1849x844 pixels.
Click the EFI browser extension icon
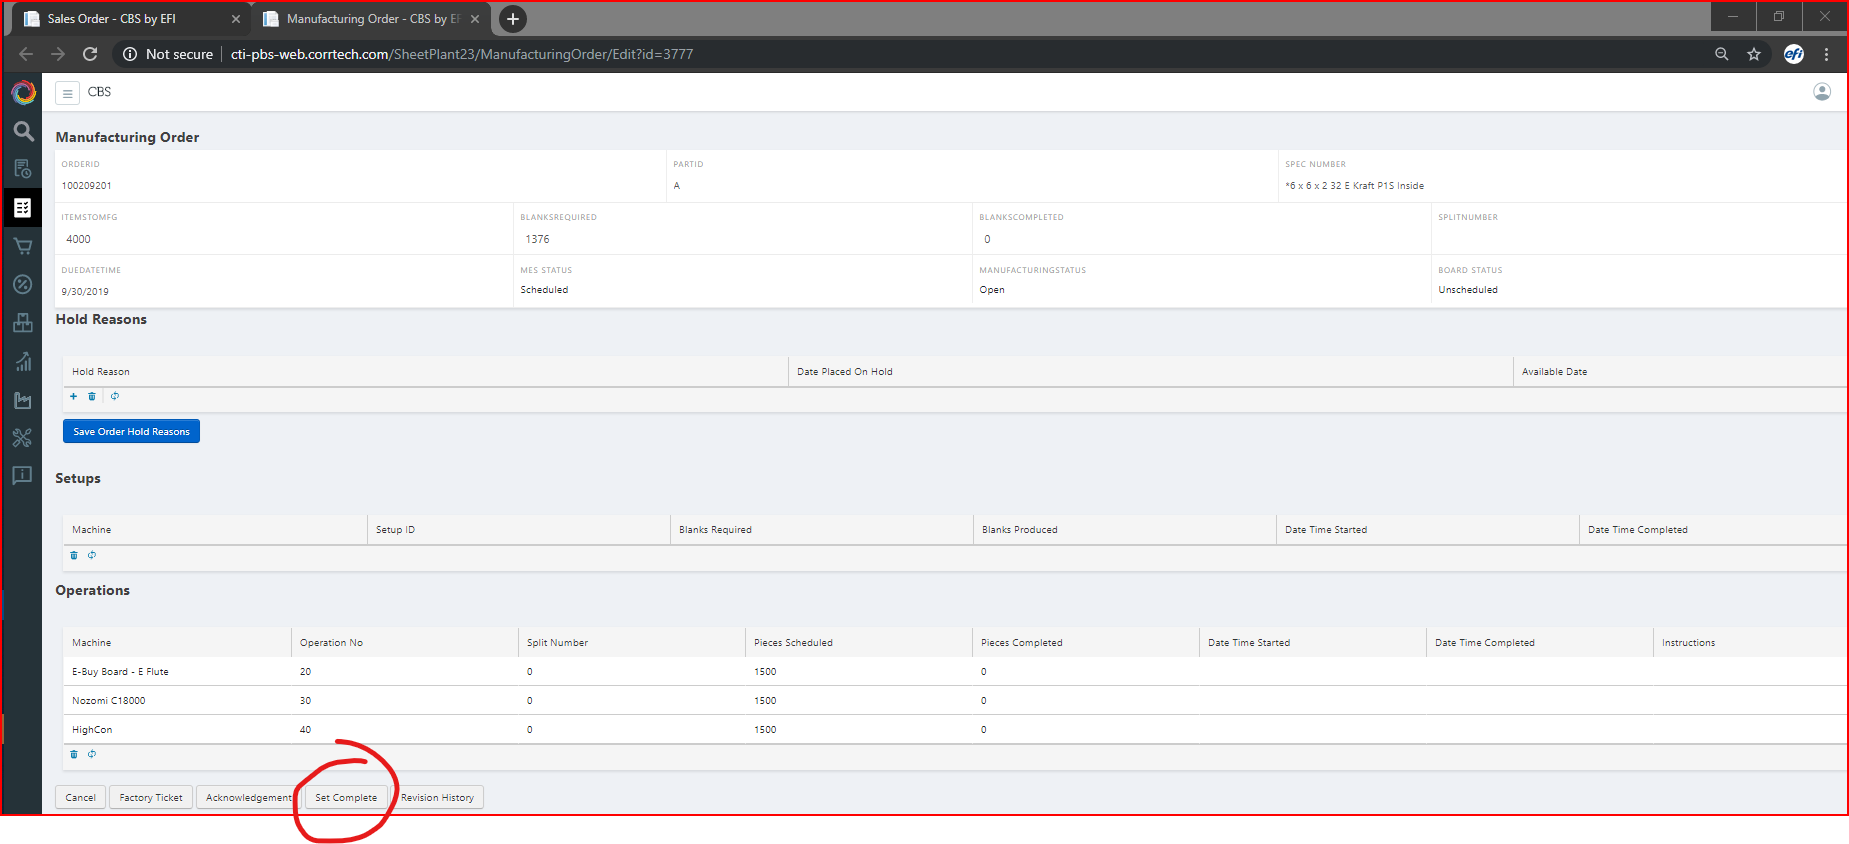coord(1794,54)
